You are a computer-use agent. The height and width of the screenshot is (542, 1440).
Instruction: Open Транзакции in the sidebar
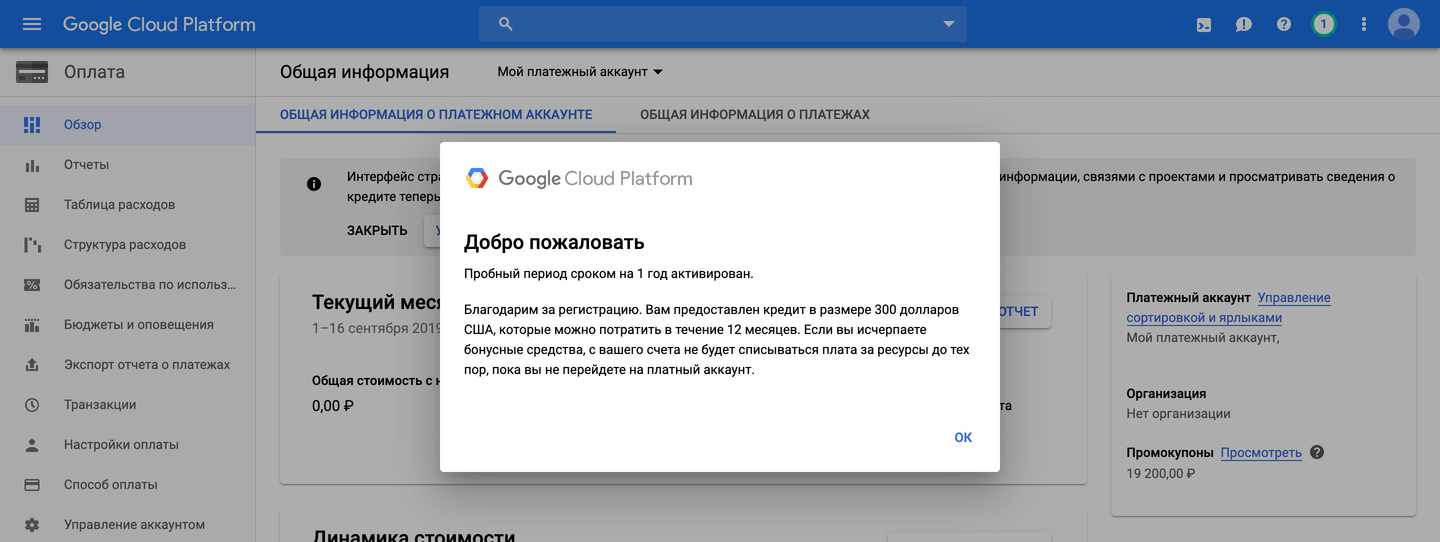click(100, 405)
